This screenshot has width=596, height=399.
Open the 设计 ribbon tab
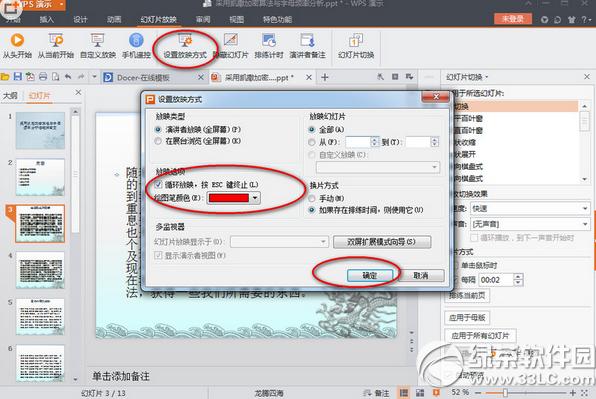tap(80, 19)
